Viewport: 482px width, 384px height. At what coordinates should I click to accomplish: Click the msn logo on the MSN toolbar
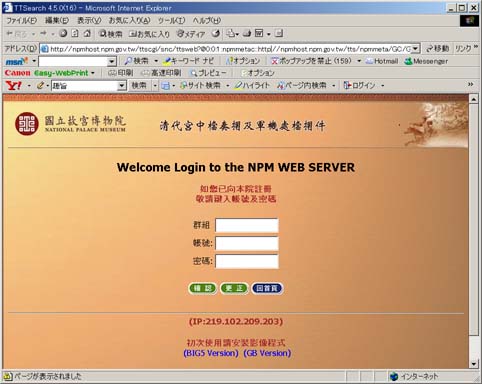pyautogui.click(x=17, y=61)
